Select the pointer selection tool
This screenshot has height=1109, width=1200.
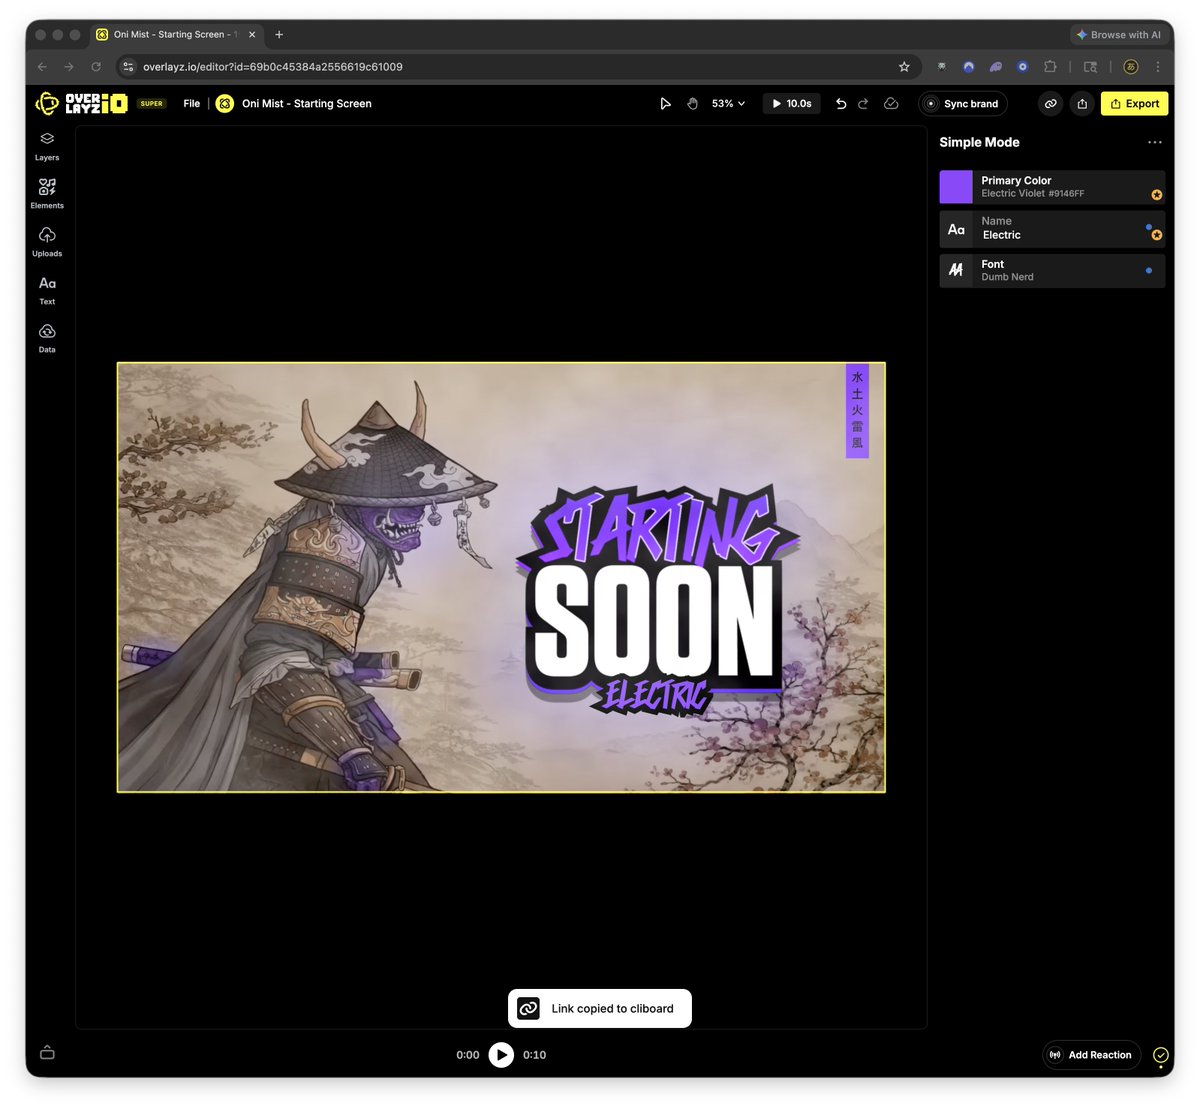(666, 103)
